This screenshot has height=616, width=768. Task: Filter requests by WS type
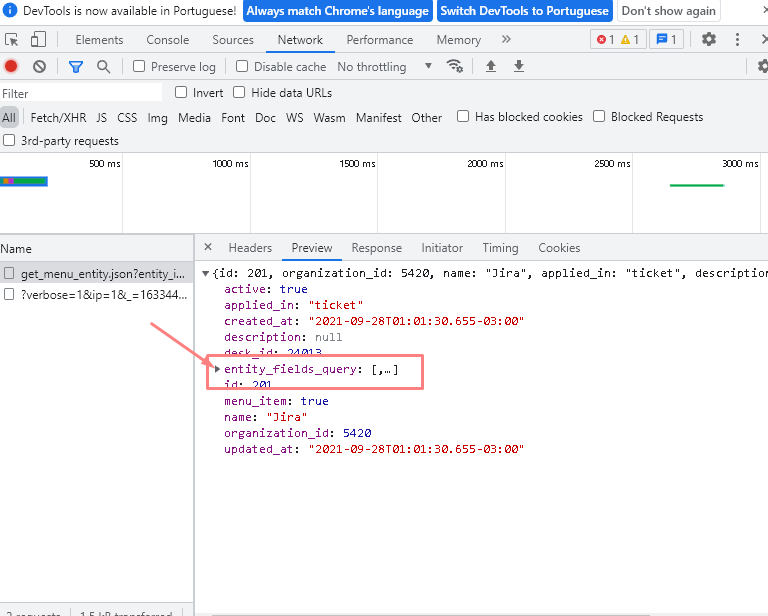click(294, 118)
